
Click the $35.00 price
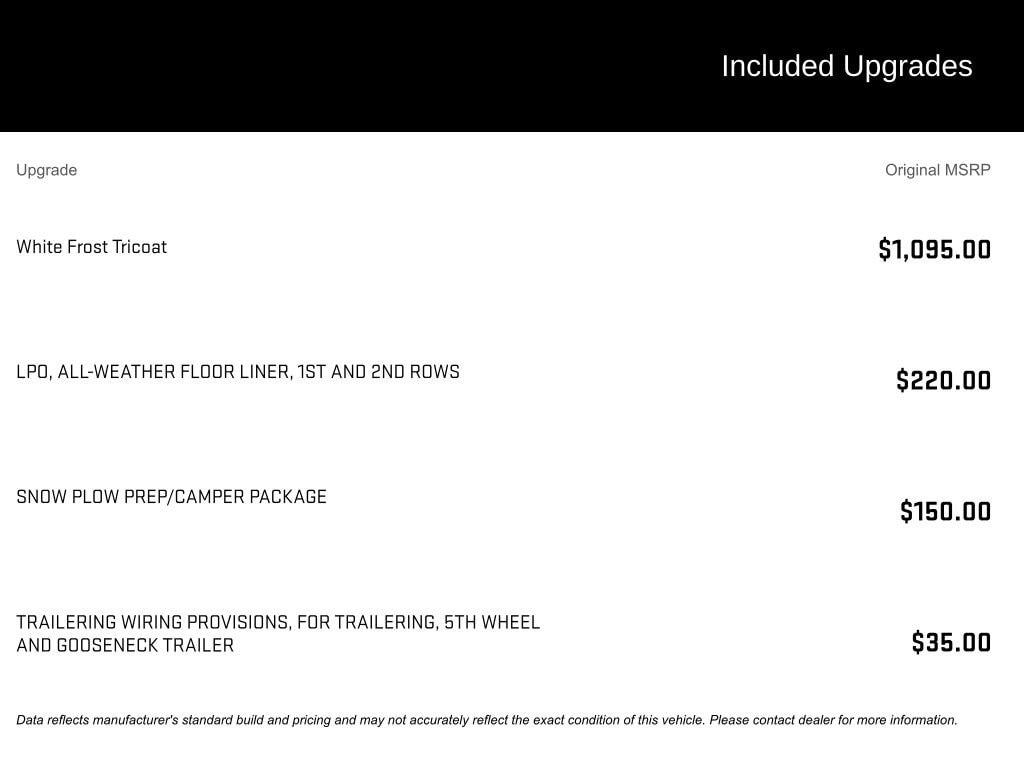point(951,642)
